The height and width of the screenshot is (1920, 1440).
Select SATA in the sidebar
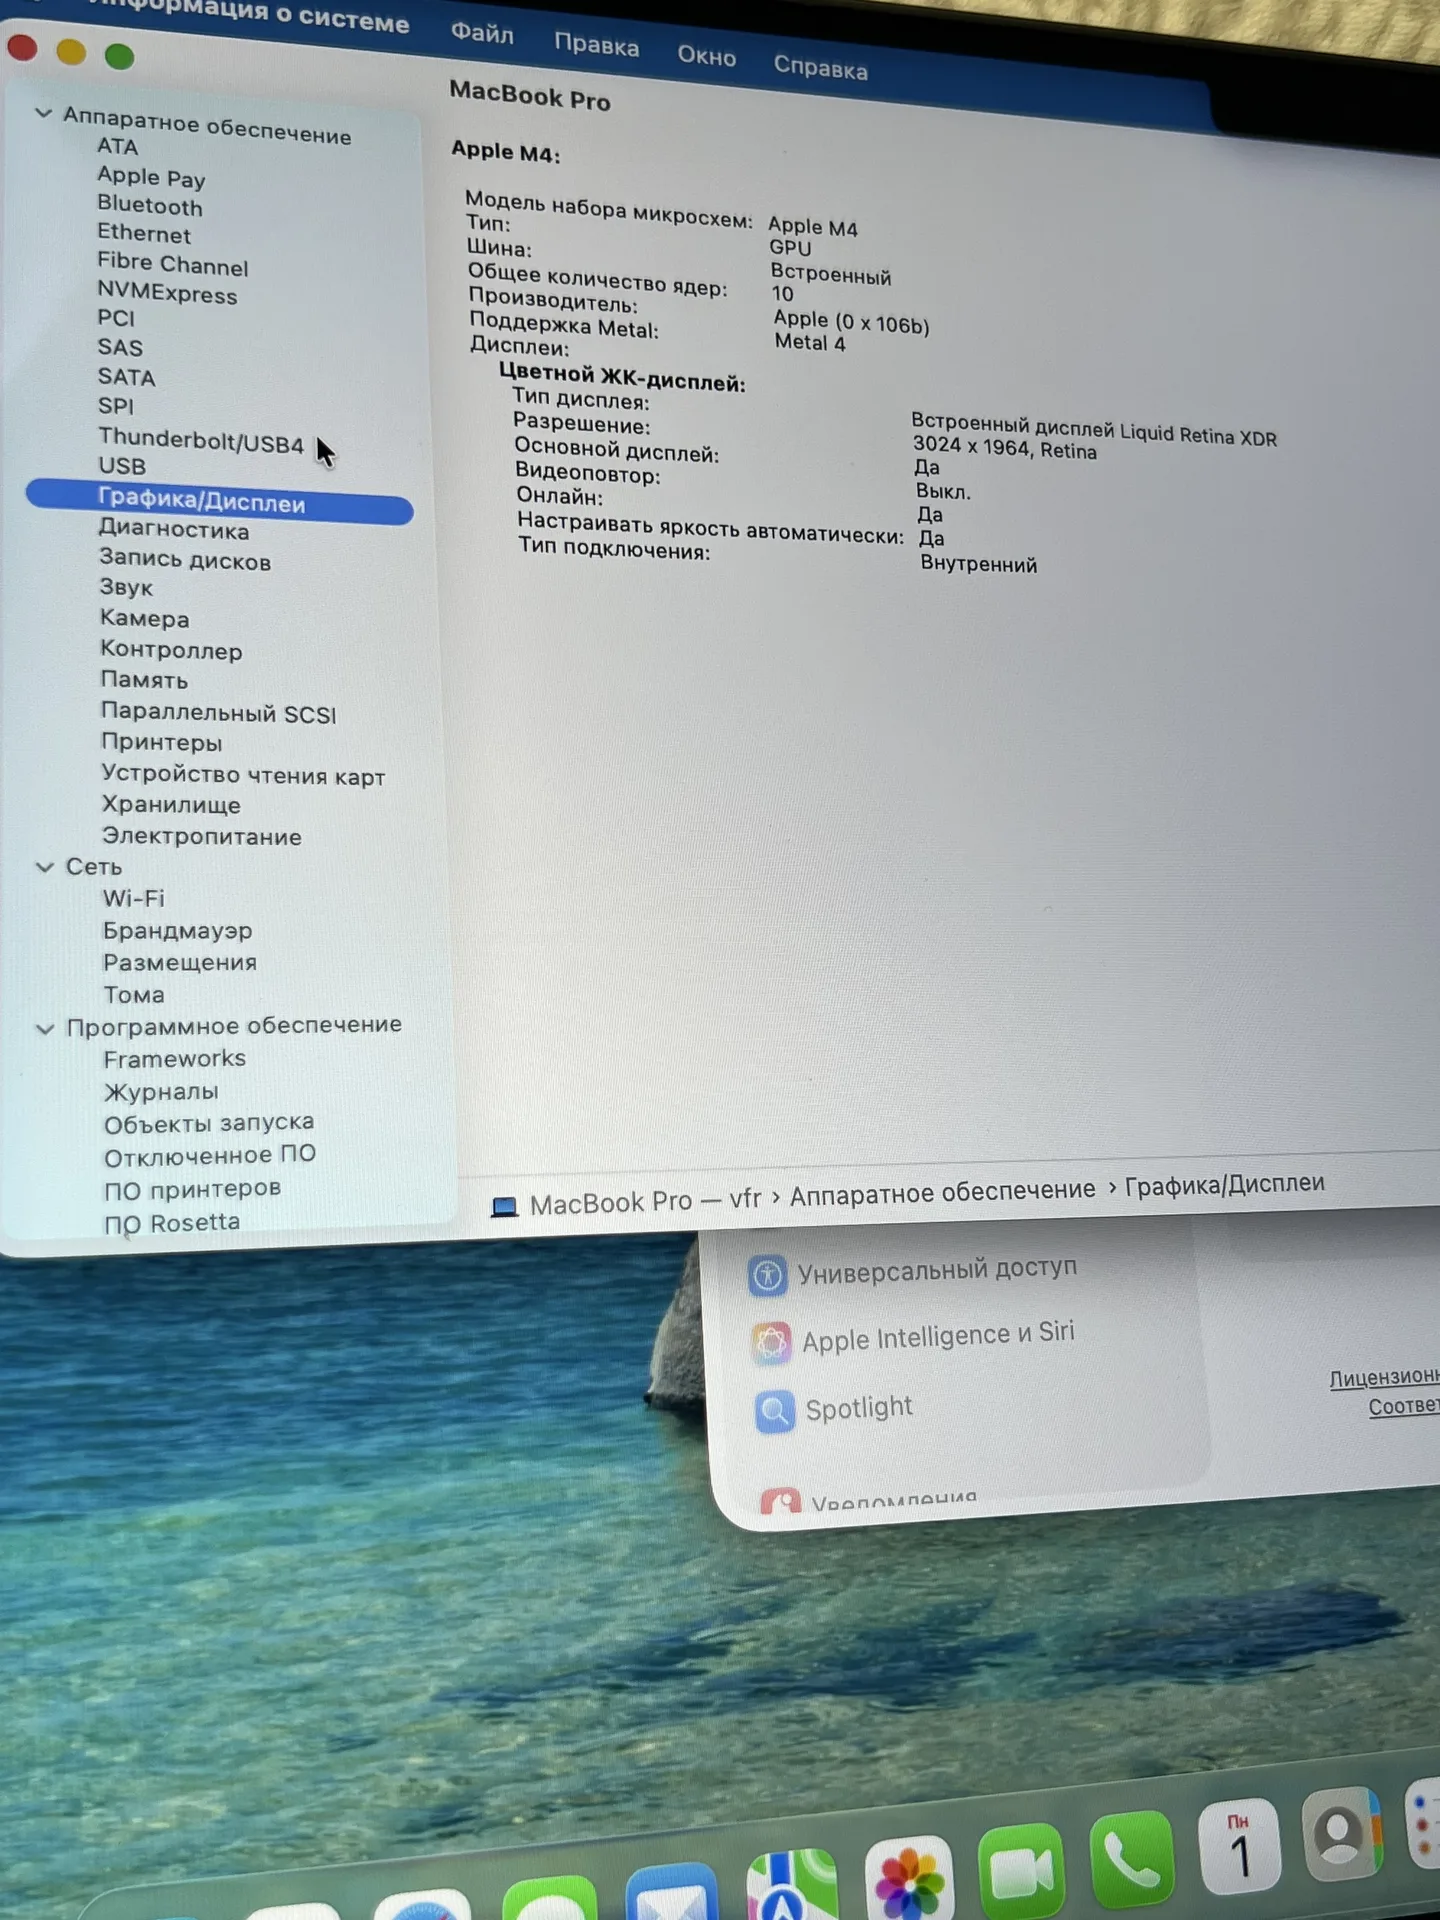[x=126, y=377]
